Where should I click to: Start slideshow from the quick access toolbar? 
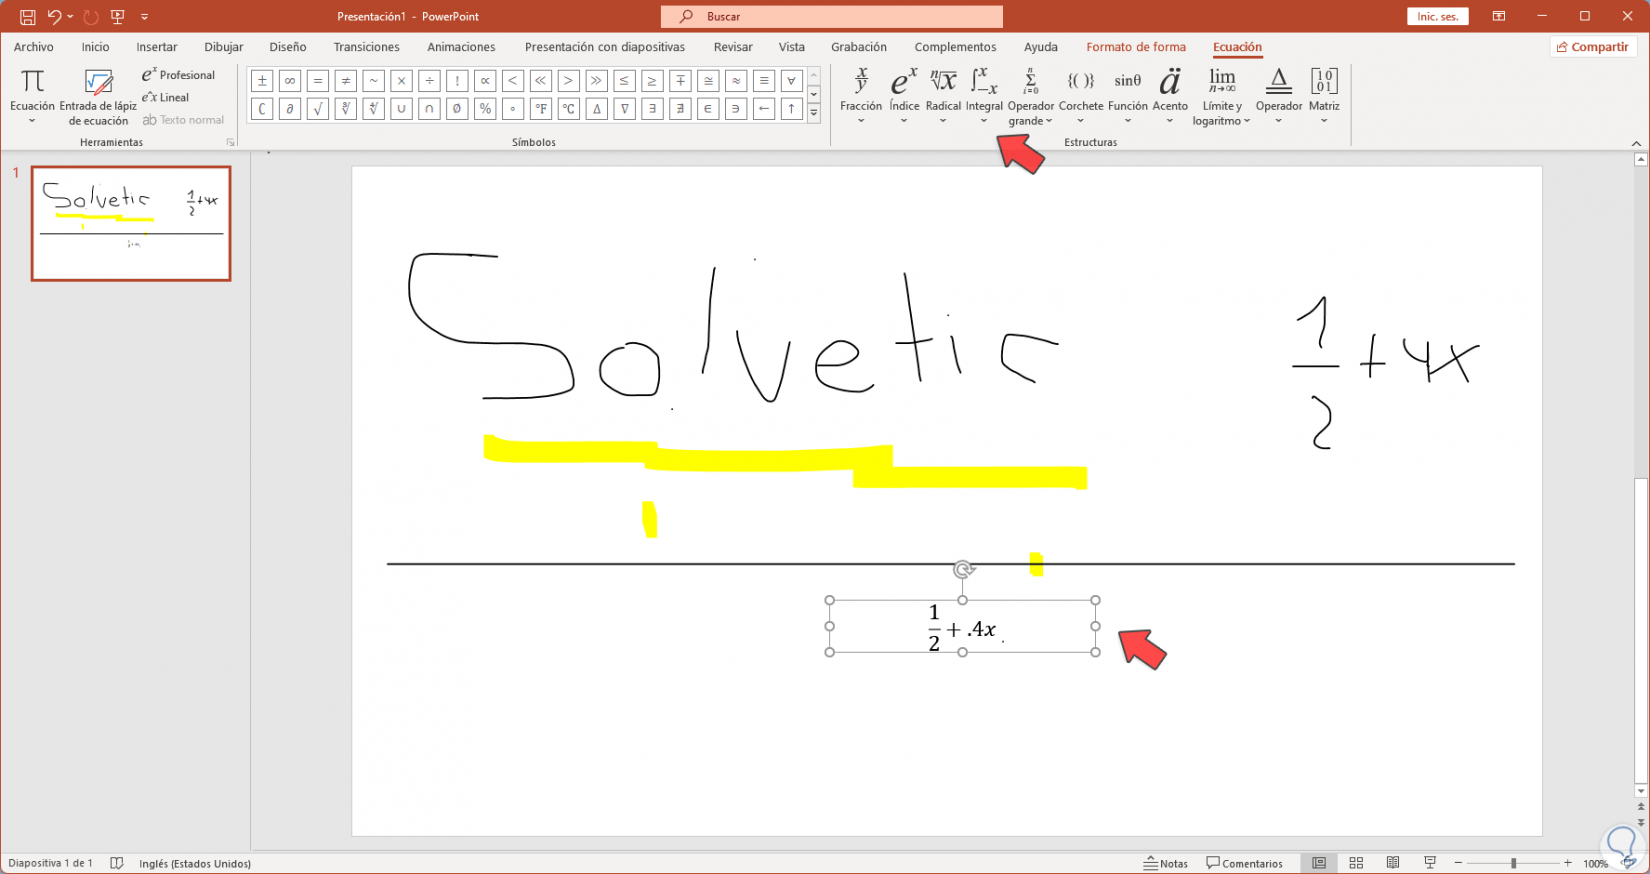118,17
